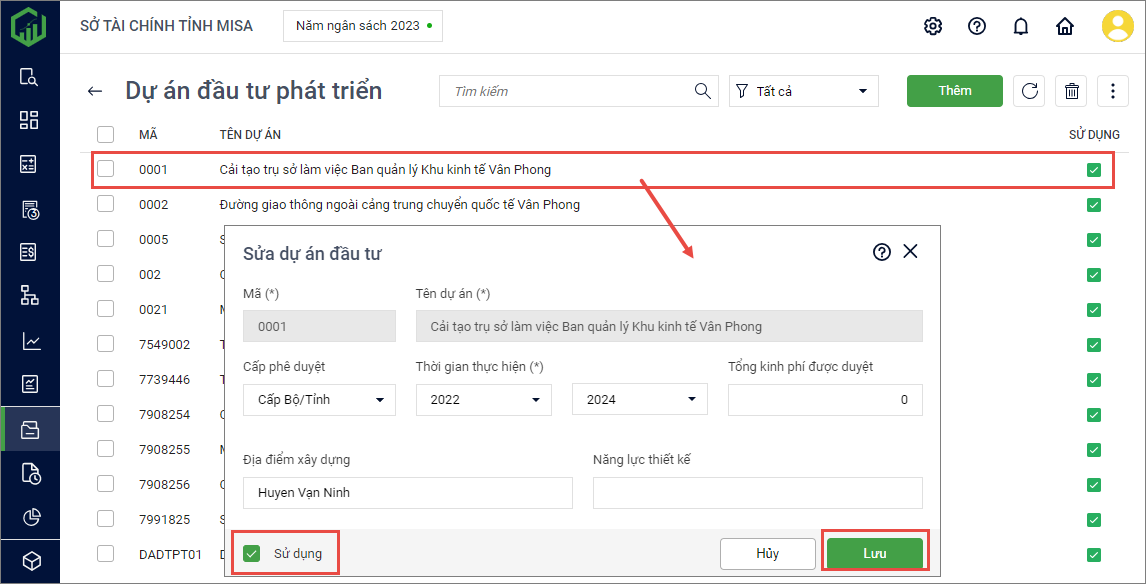
Task: Tick the checkbox for row 0002
Action: pos(106,204)
